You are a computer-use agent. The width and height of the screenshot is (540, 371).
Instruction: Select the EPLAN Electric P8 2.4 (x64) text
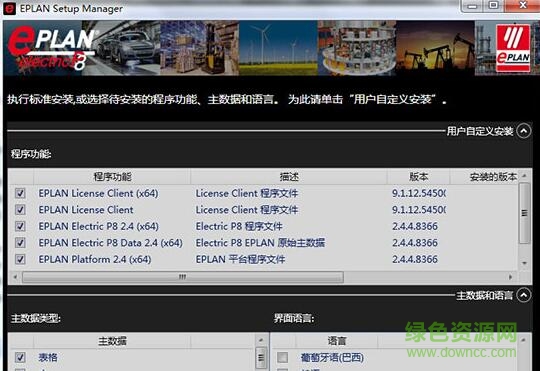(98, 226)
